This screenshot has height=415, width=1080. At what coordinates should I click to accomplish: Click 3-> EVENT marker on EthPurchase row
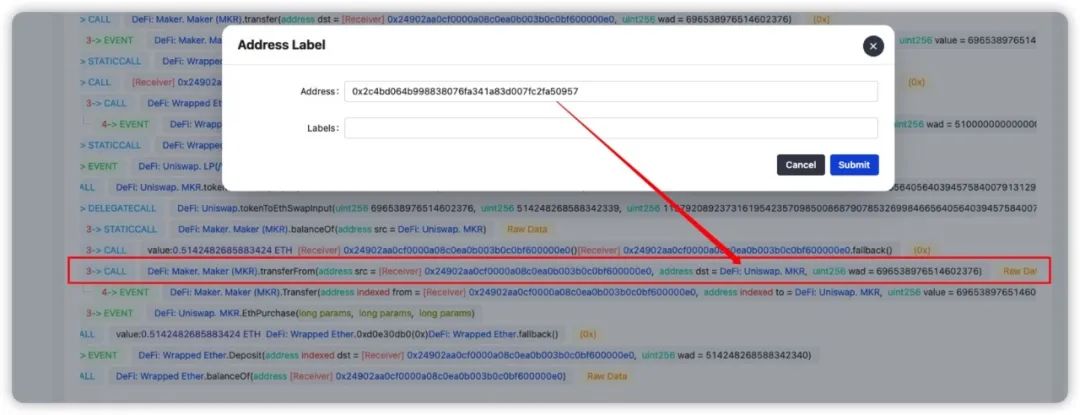[x=110, y=313]
